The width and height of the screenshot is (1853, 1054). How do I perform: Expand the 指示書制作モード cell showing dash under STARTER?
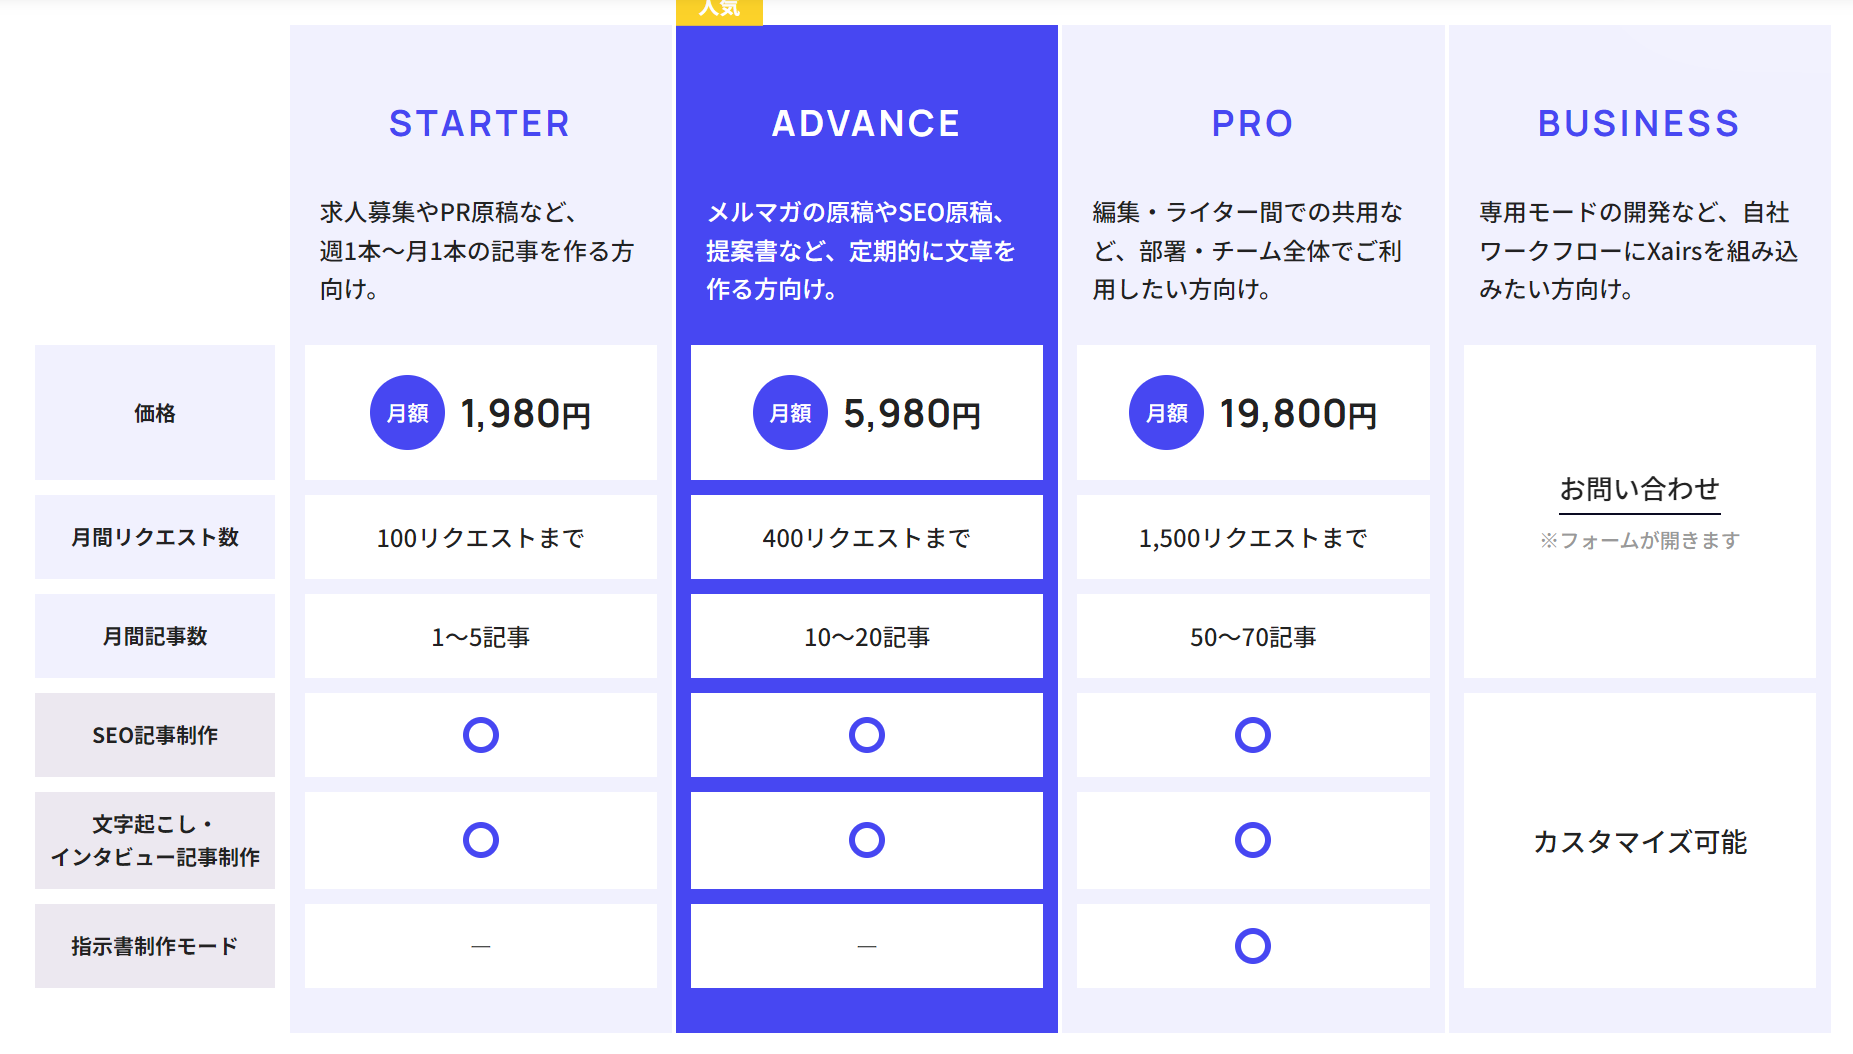[x=480, y=945]
